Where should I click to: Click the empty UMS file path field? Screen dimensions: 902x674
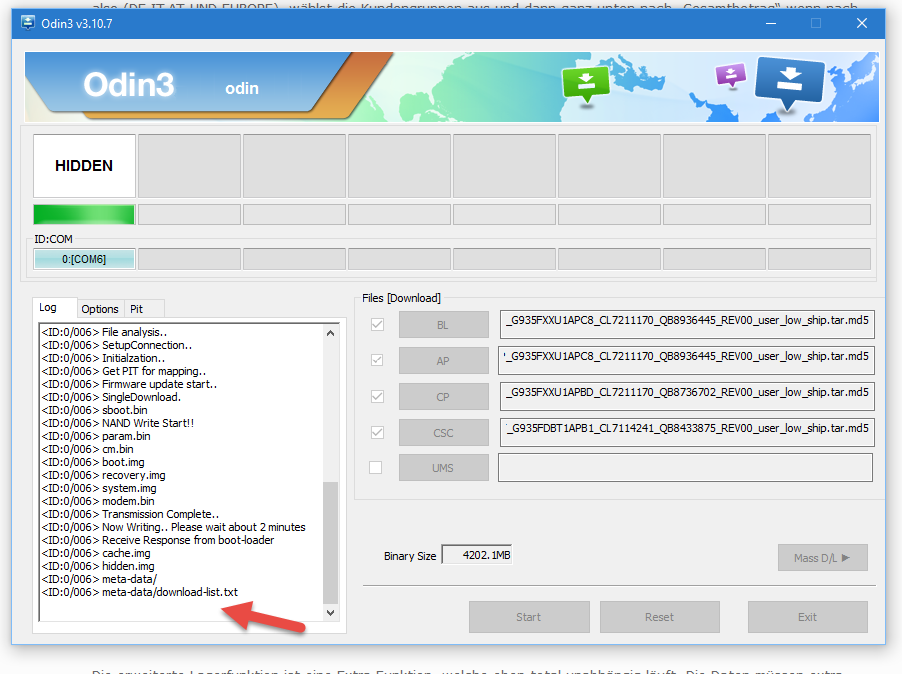point(685,468)
